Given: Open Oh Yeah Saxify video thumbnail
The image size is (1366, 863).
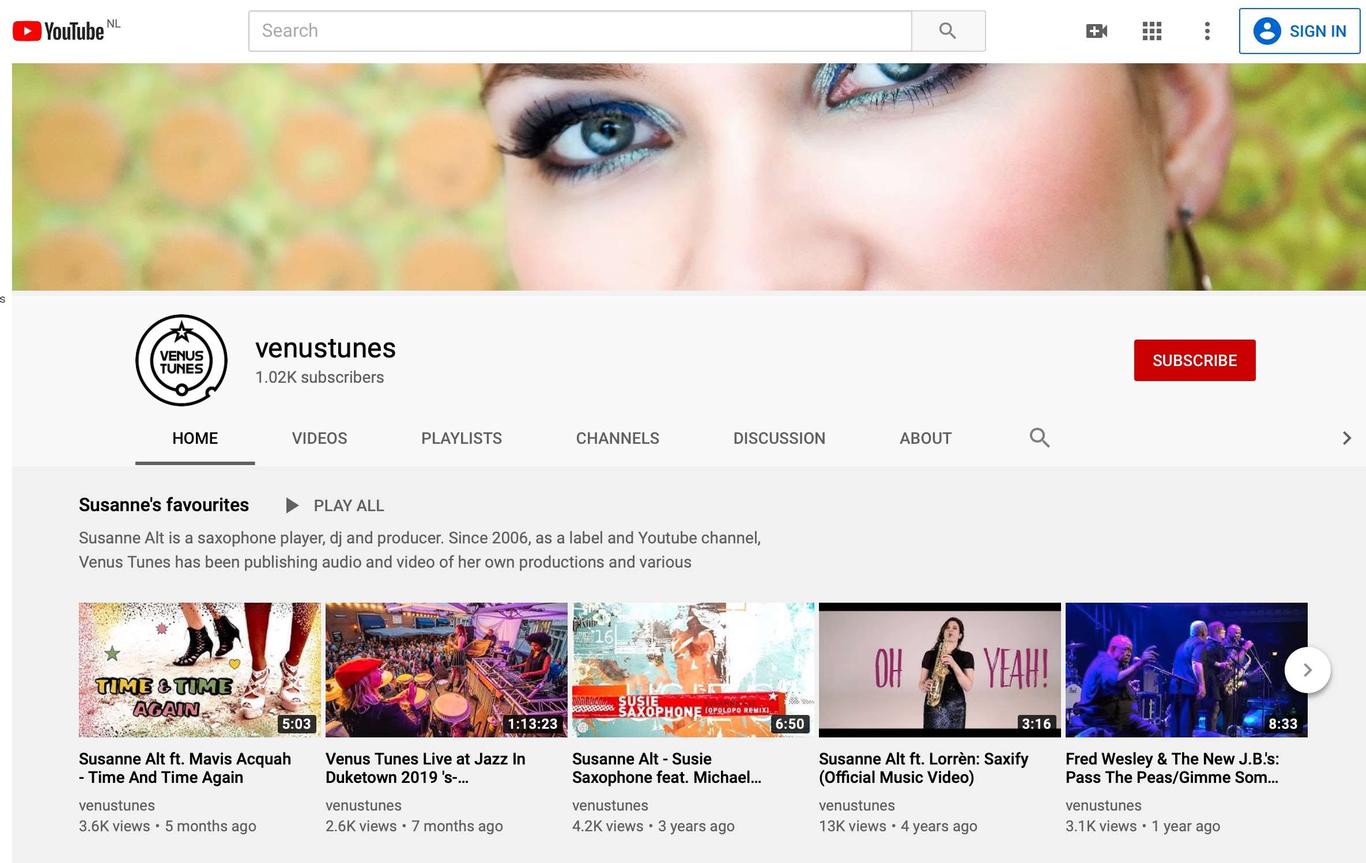Looking at the screenshot, I should click(x=940, y=670).
